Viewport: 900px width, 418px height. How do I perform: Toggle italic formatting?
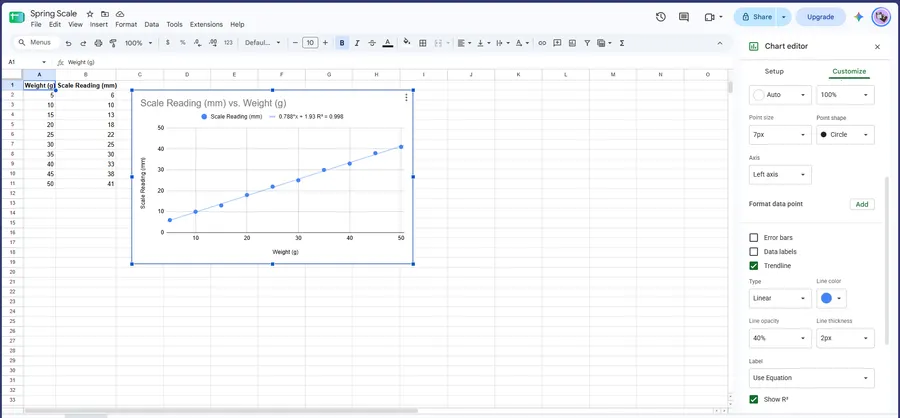coord(357,43)
